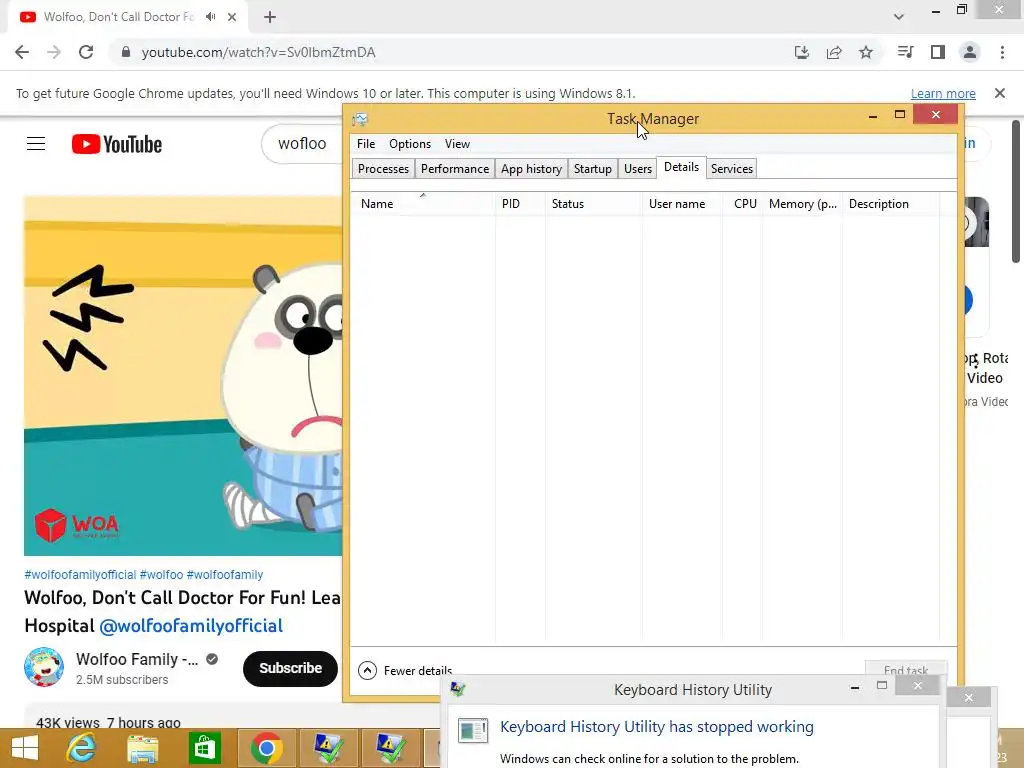Image resolution: width=1024 pixels, height=768 pixels.
Task: View site info via the lock icon
Action: click(x=126, y=52)
